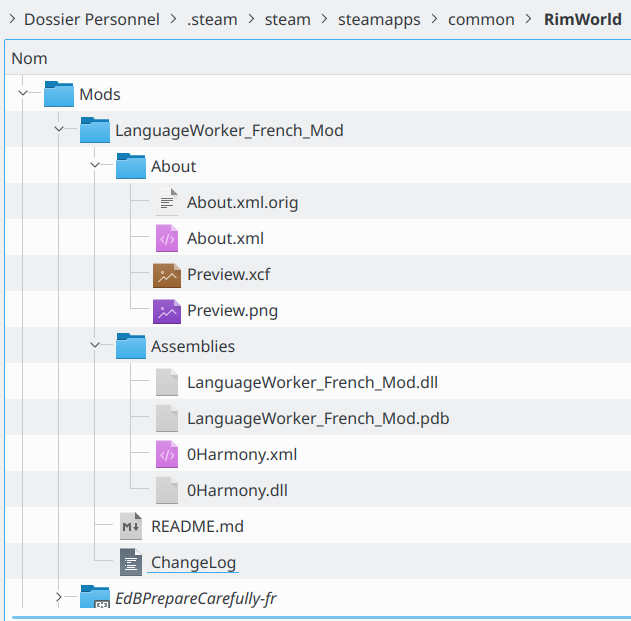Select the About.xml.orig file name
Screen dimensions: 631x621
242,203
